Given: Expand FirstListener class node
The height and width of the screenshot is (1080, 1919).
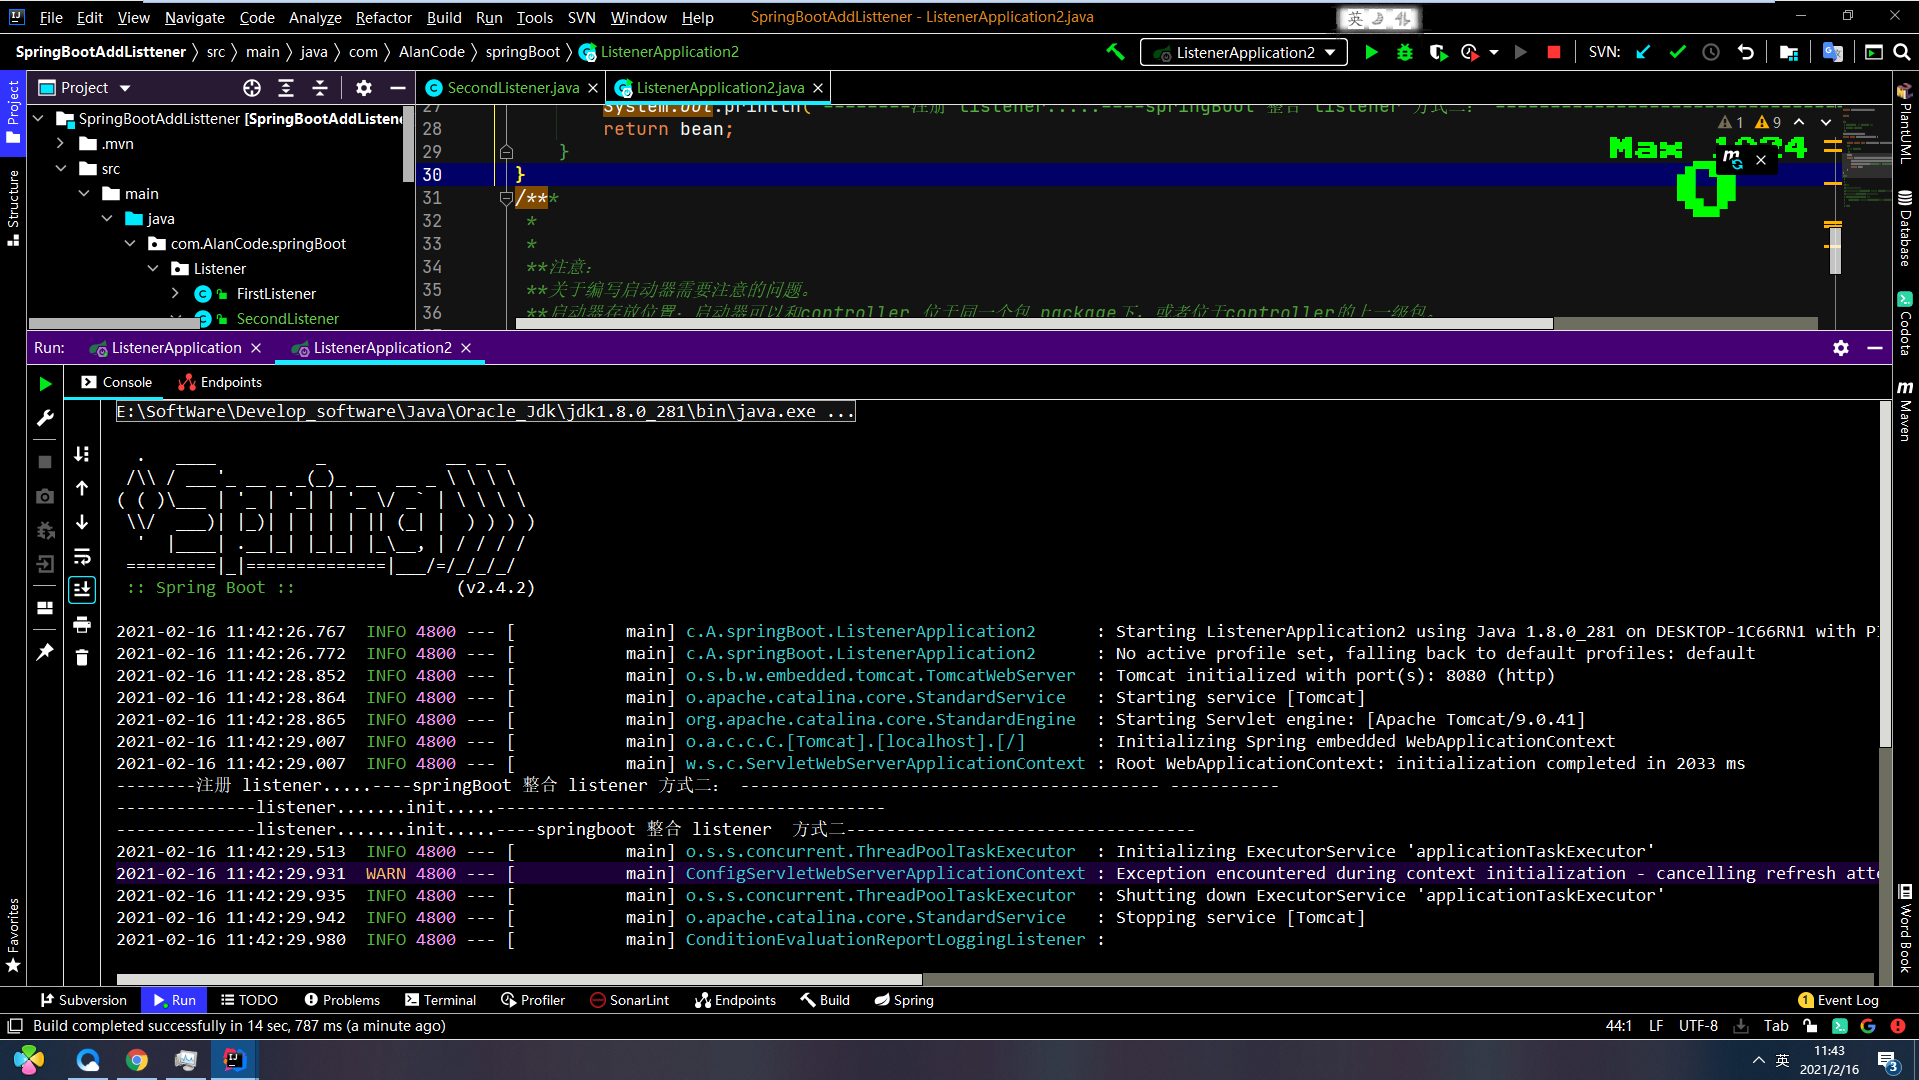Looking at the screenshot, I should point(176,293).
